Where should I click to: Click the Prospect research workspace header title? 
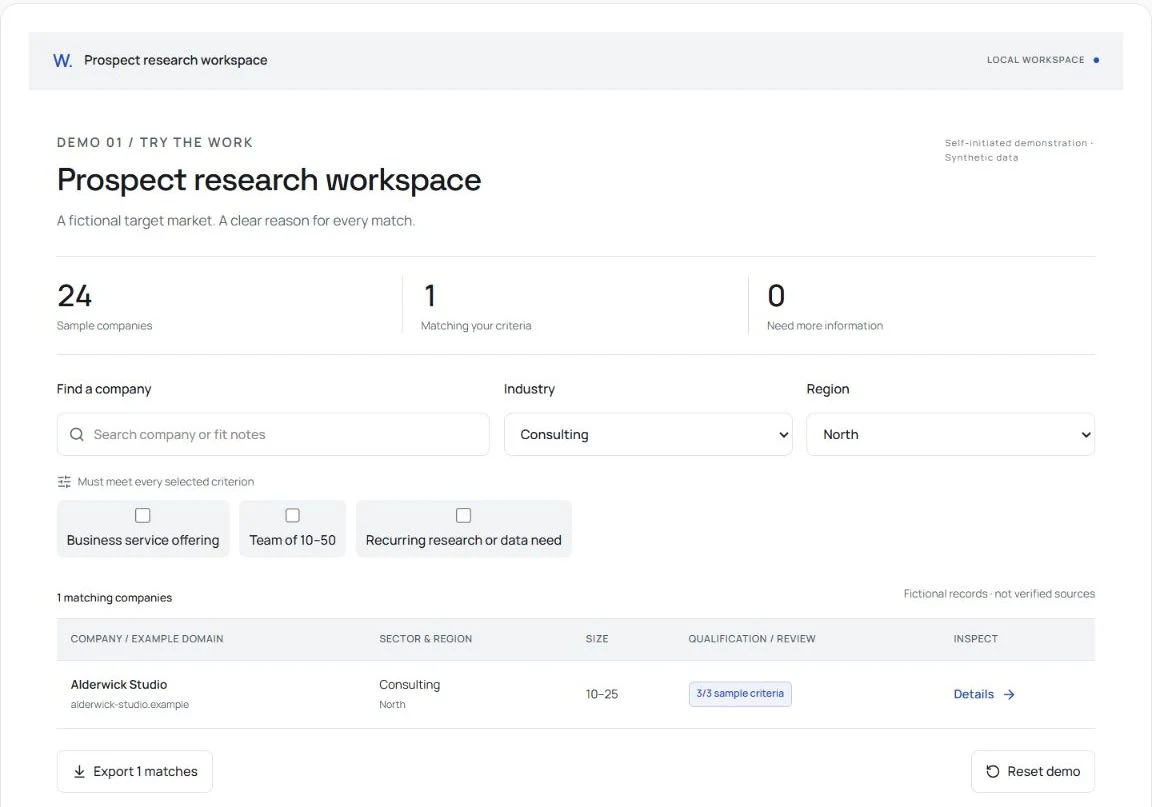[176, 60]
